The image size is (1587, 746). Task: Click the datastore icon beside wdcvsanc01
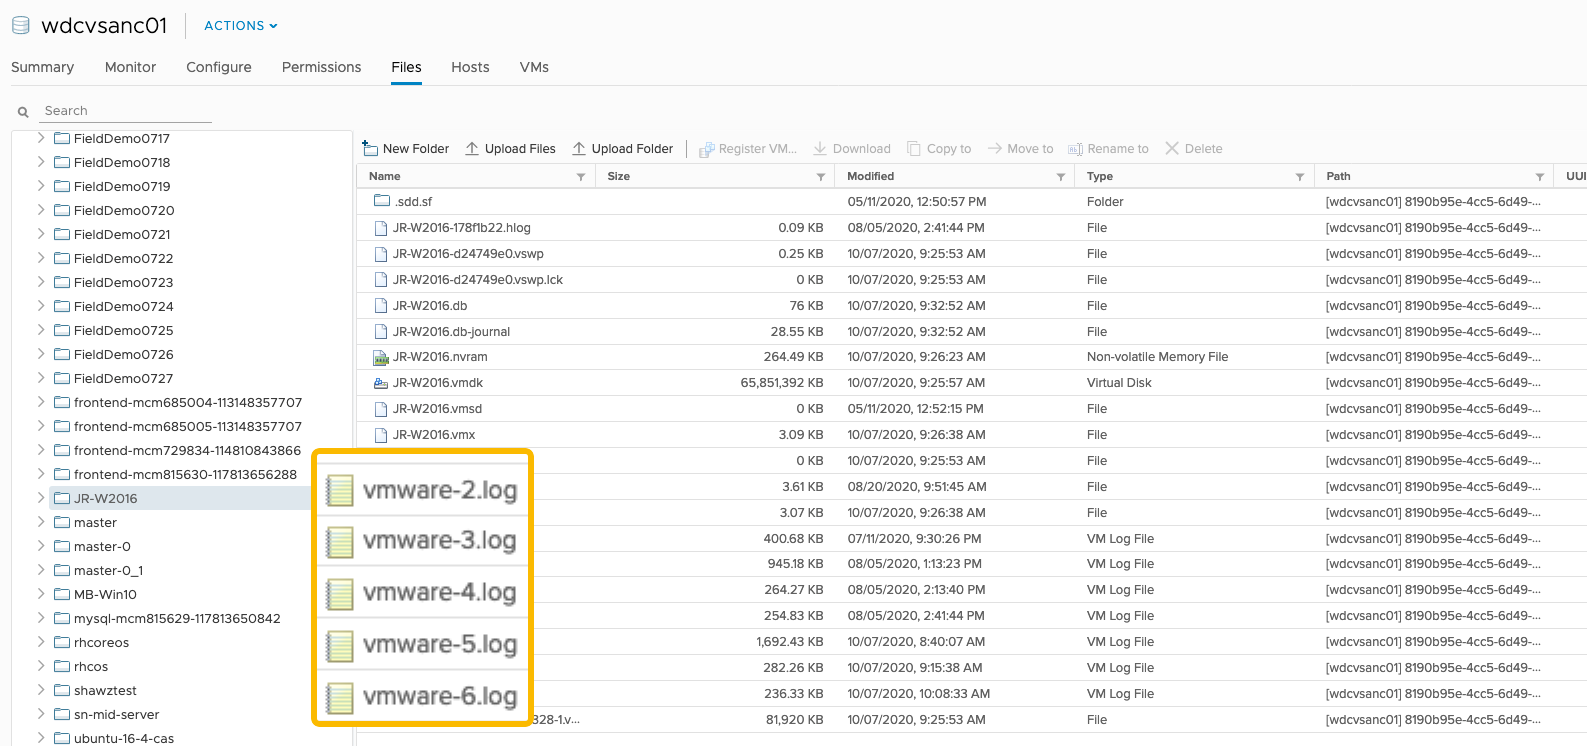point(20,26)
